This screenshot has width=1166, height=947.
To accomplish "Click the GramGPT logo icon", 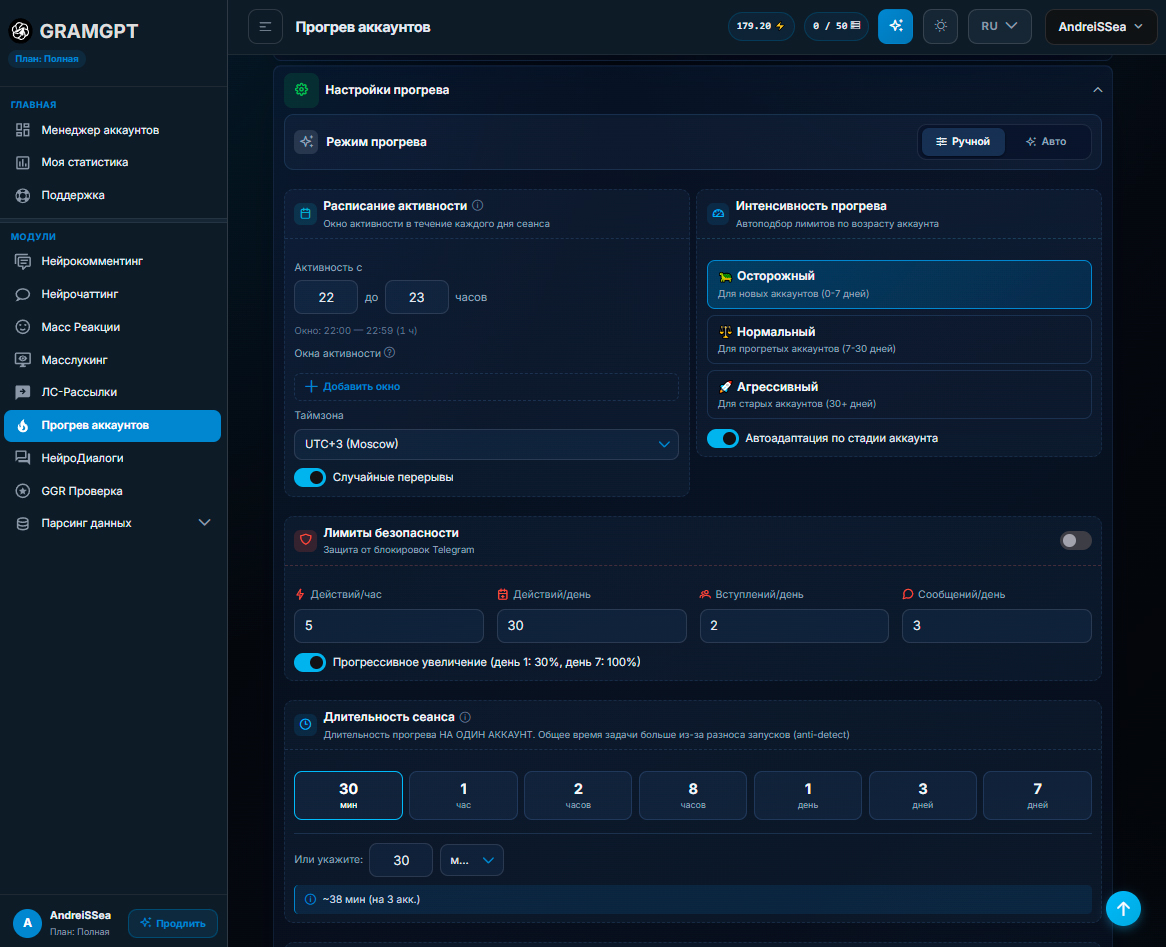I will (x=21, y=31).
